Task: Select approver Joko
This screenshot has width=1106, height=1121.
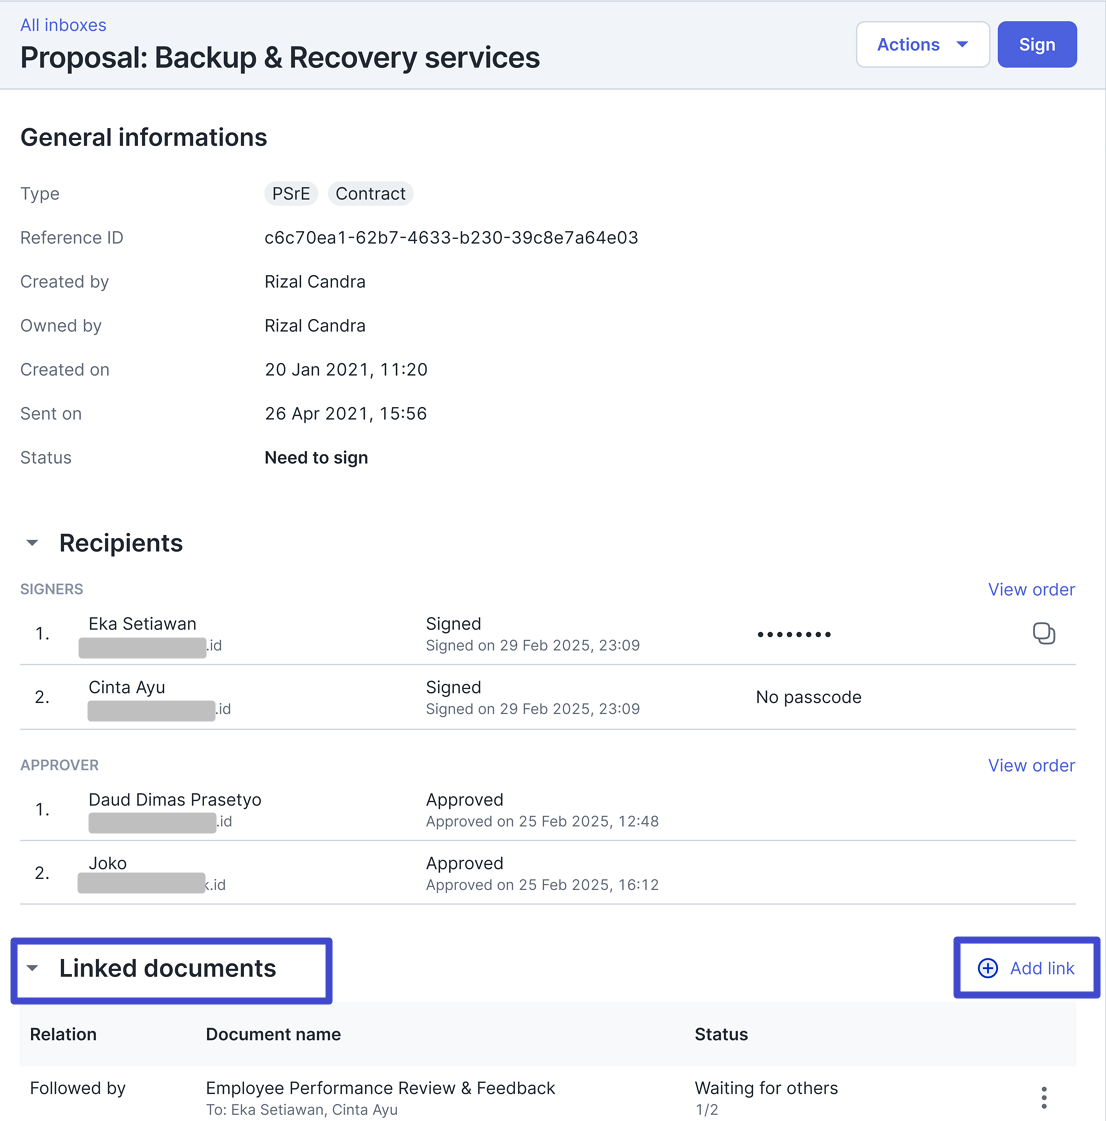Action: [x=108, y=864]
